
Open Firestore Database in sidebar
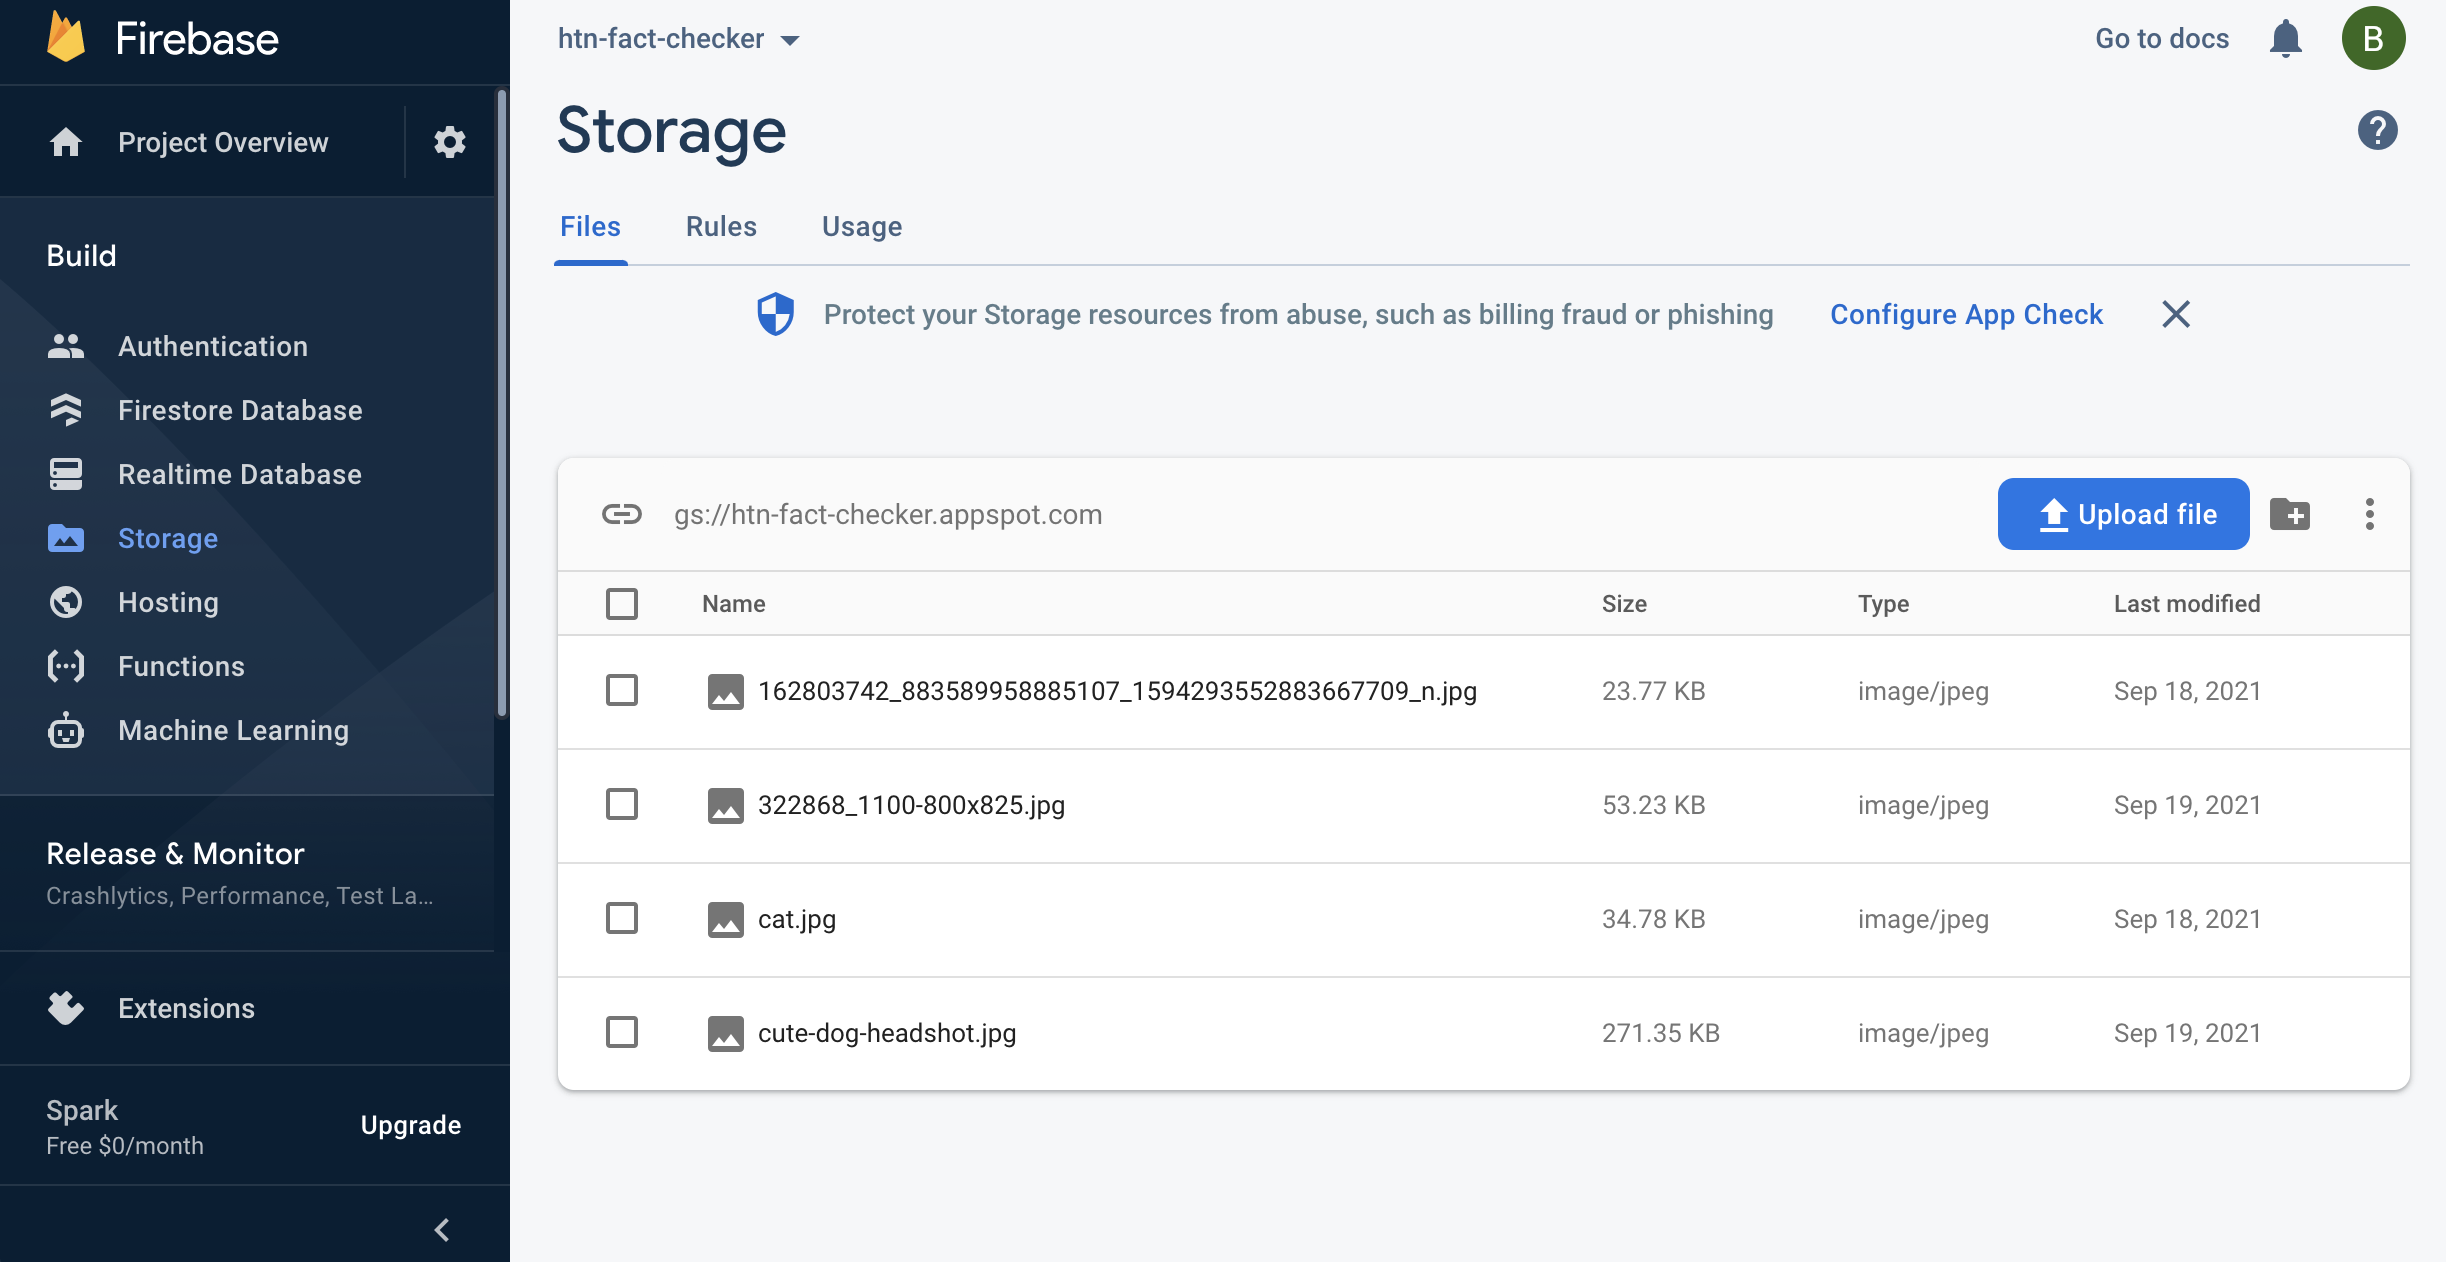tap(240, 410)
